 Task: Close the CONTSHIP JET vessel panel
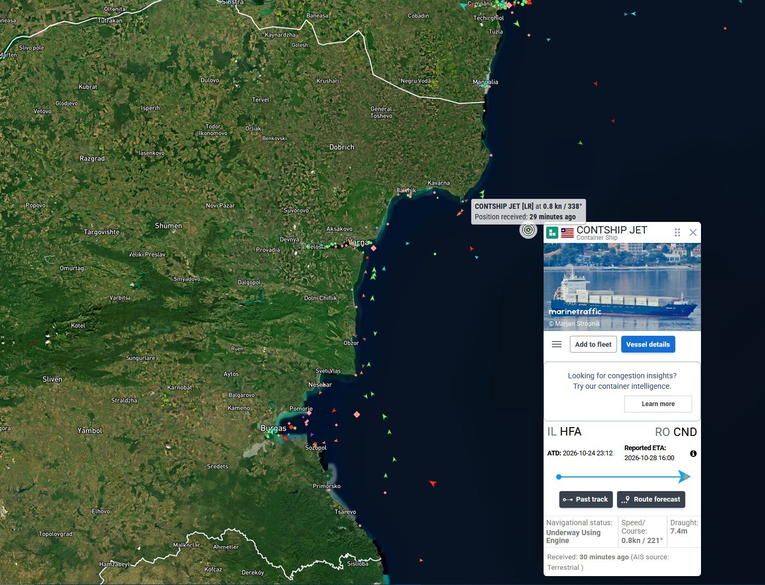point(693,233)
